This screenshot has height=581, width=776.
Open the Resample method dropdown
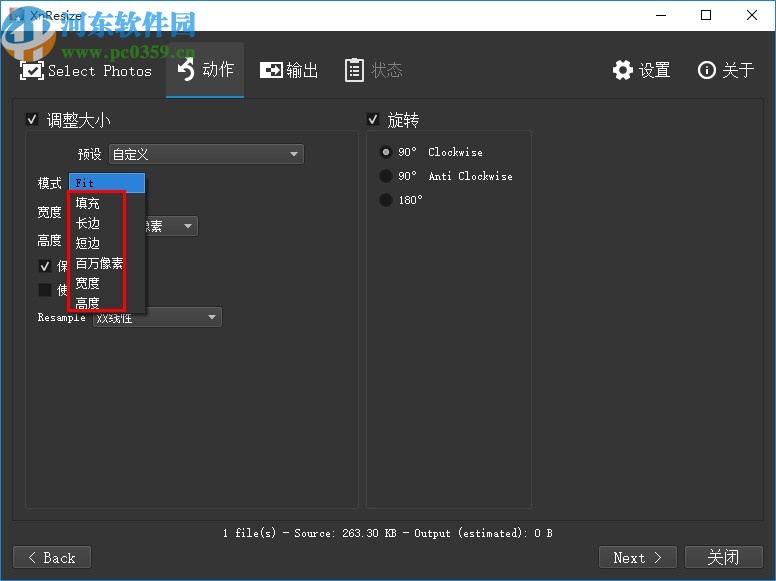click(157, 317)
